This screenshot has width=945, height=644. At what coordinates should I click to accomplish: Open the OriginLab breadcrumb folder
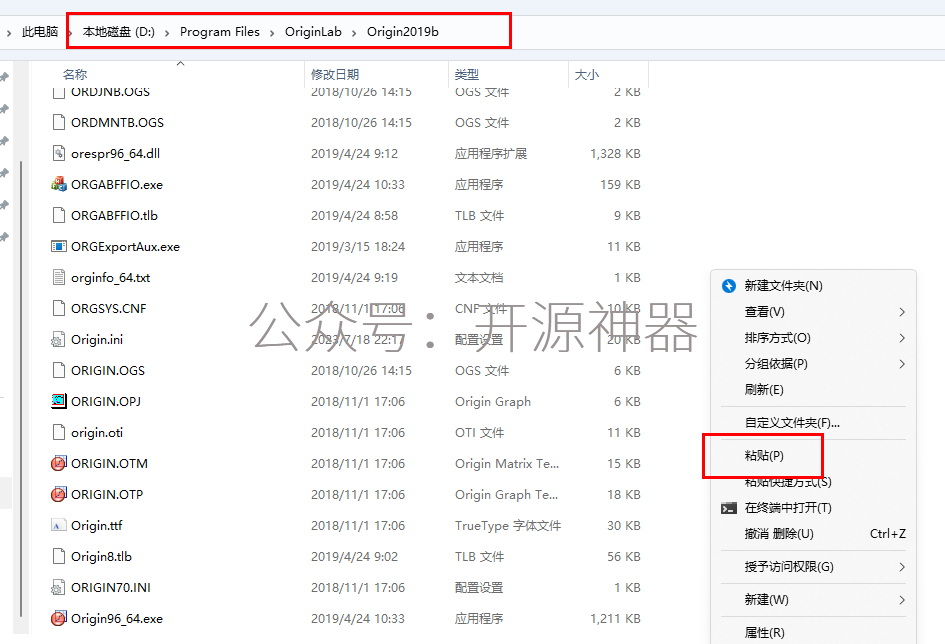pos(313,32)
